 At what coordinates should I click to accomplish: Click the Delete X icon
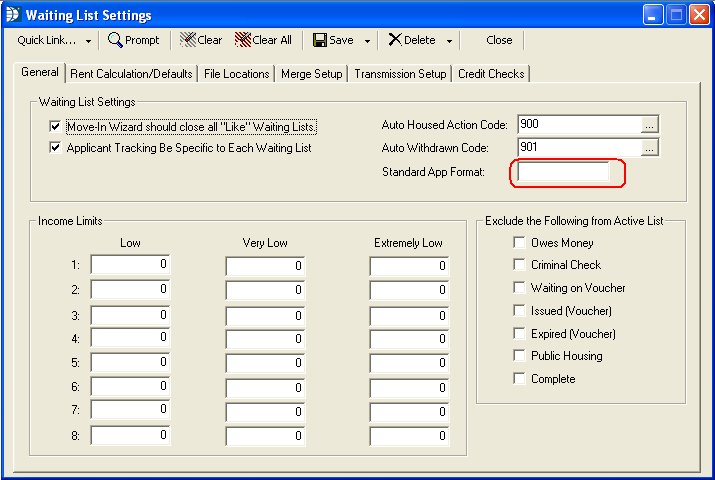395,40
